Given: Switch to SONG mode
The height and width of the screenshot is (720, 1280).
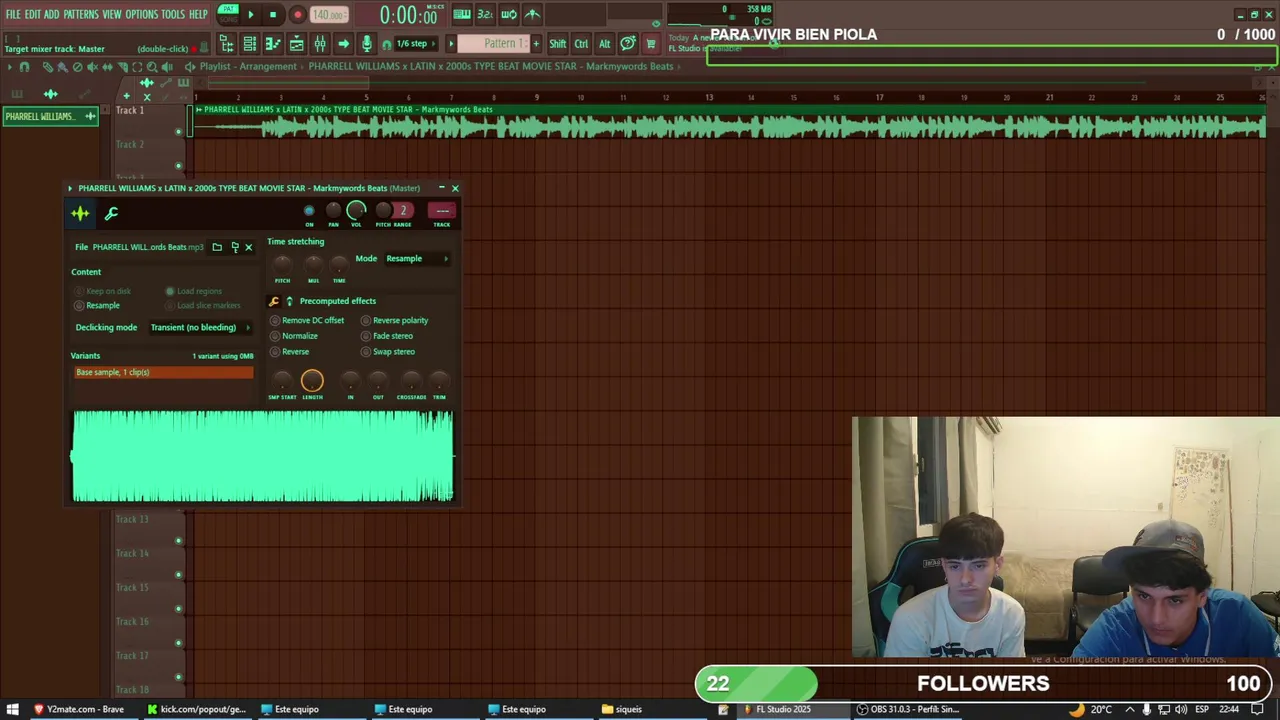Looking at the screenshot, I should pos(229,20).
